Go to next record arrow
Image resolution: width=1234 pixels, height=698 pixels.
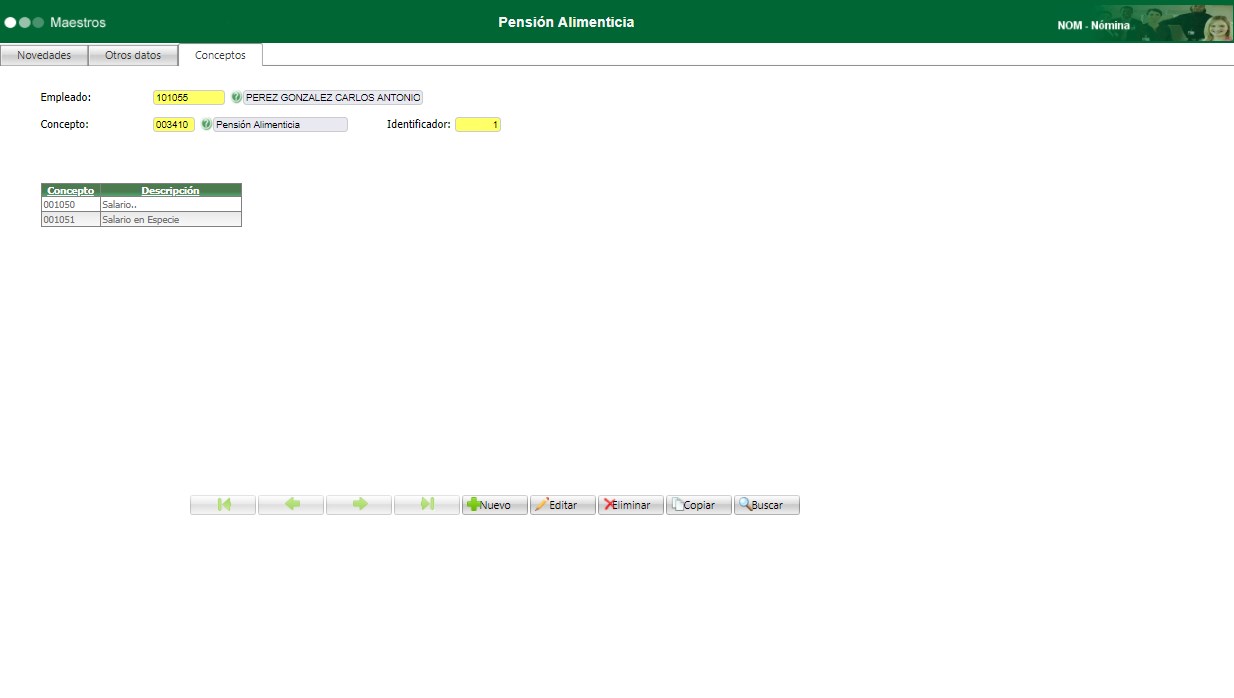click(359, 505)
